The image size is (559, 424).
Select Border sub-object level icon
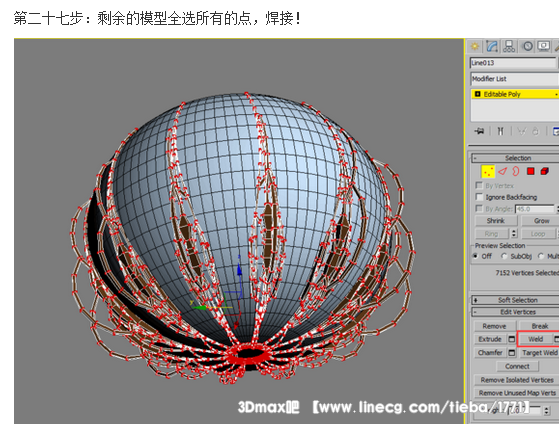[x=516, y=171]
